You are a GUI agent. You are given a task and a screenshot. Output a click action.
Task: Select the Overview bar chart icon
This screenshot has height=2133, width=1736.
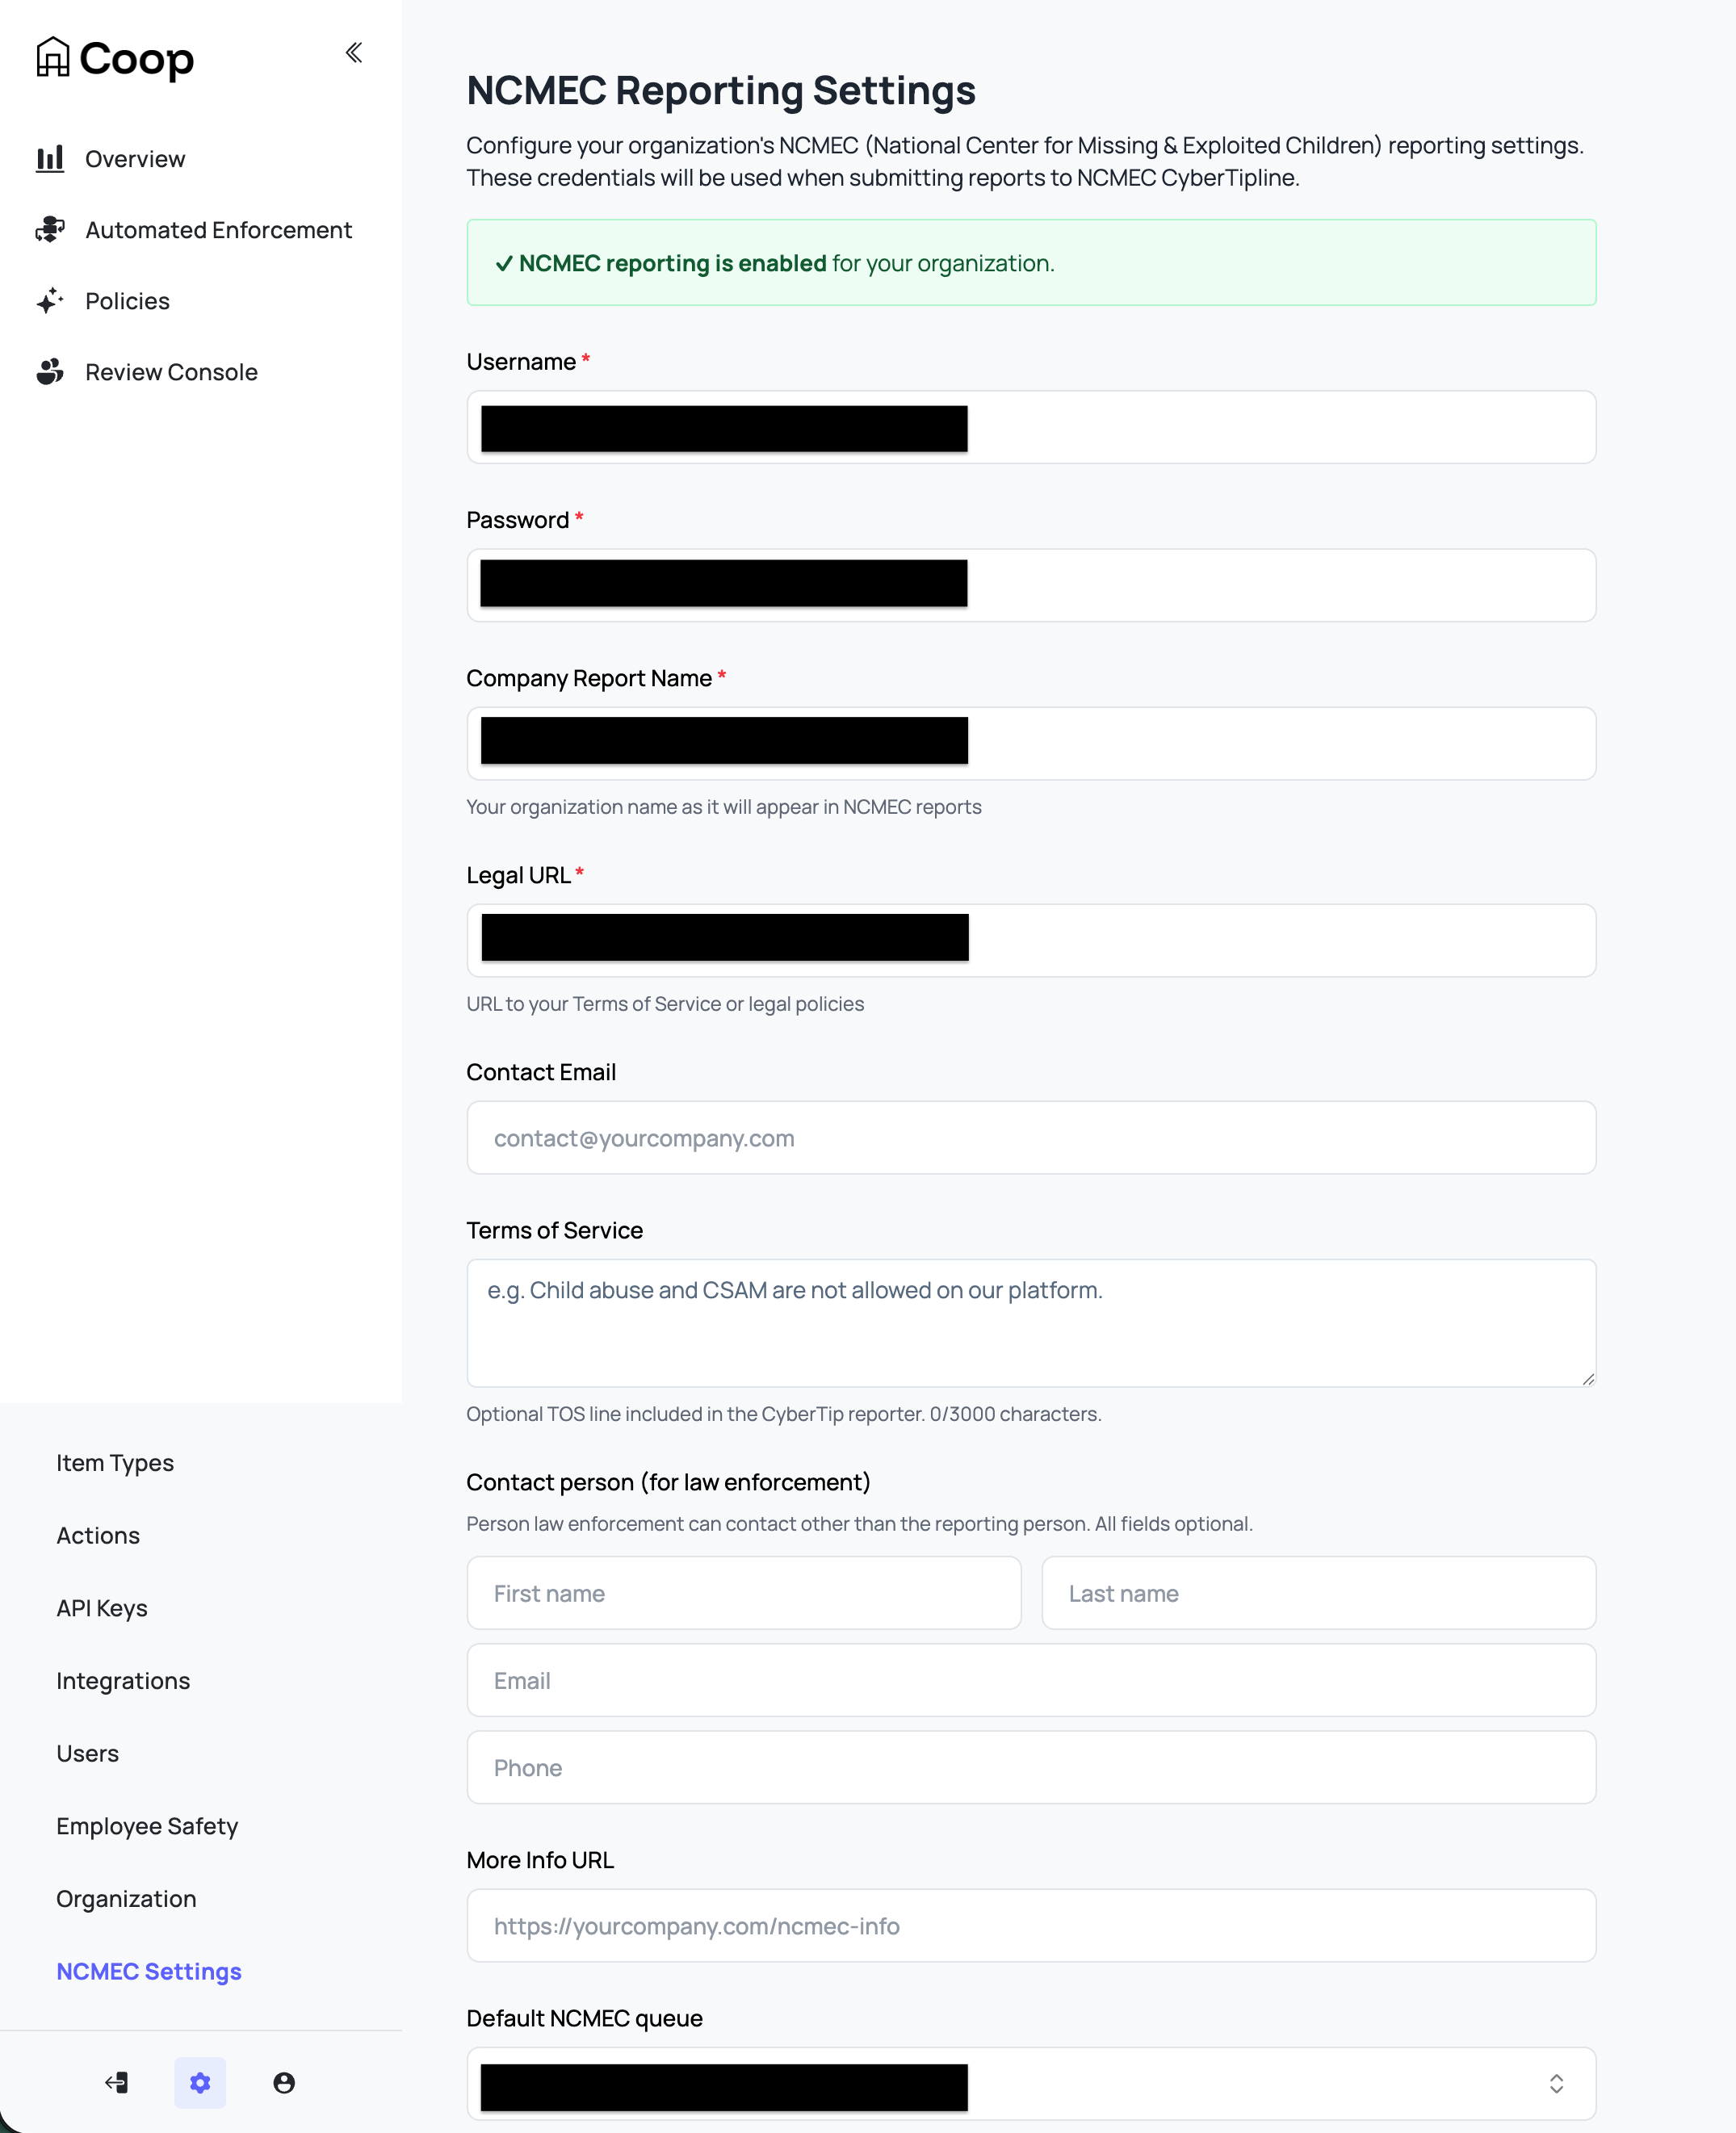(50, 158)
